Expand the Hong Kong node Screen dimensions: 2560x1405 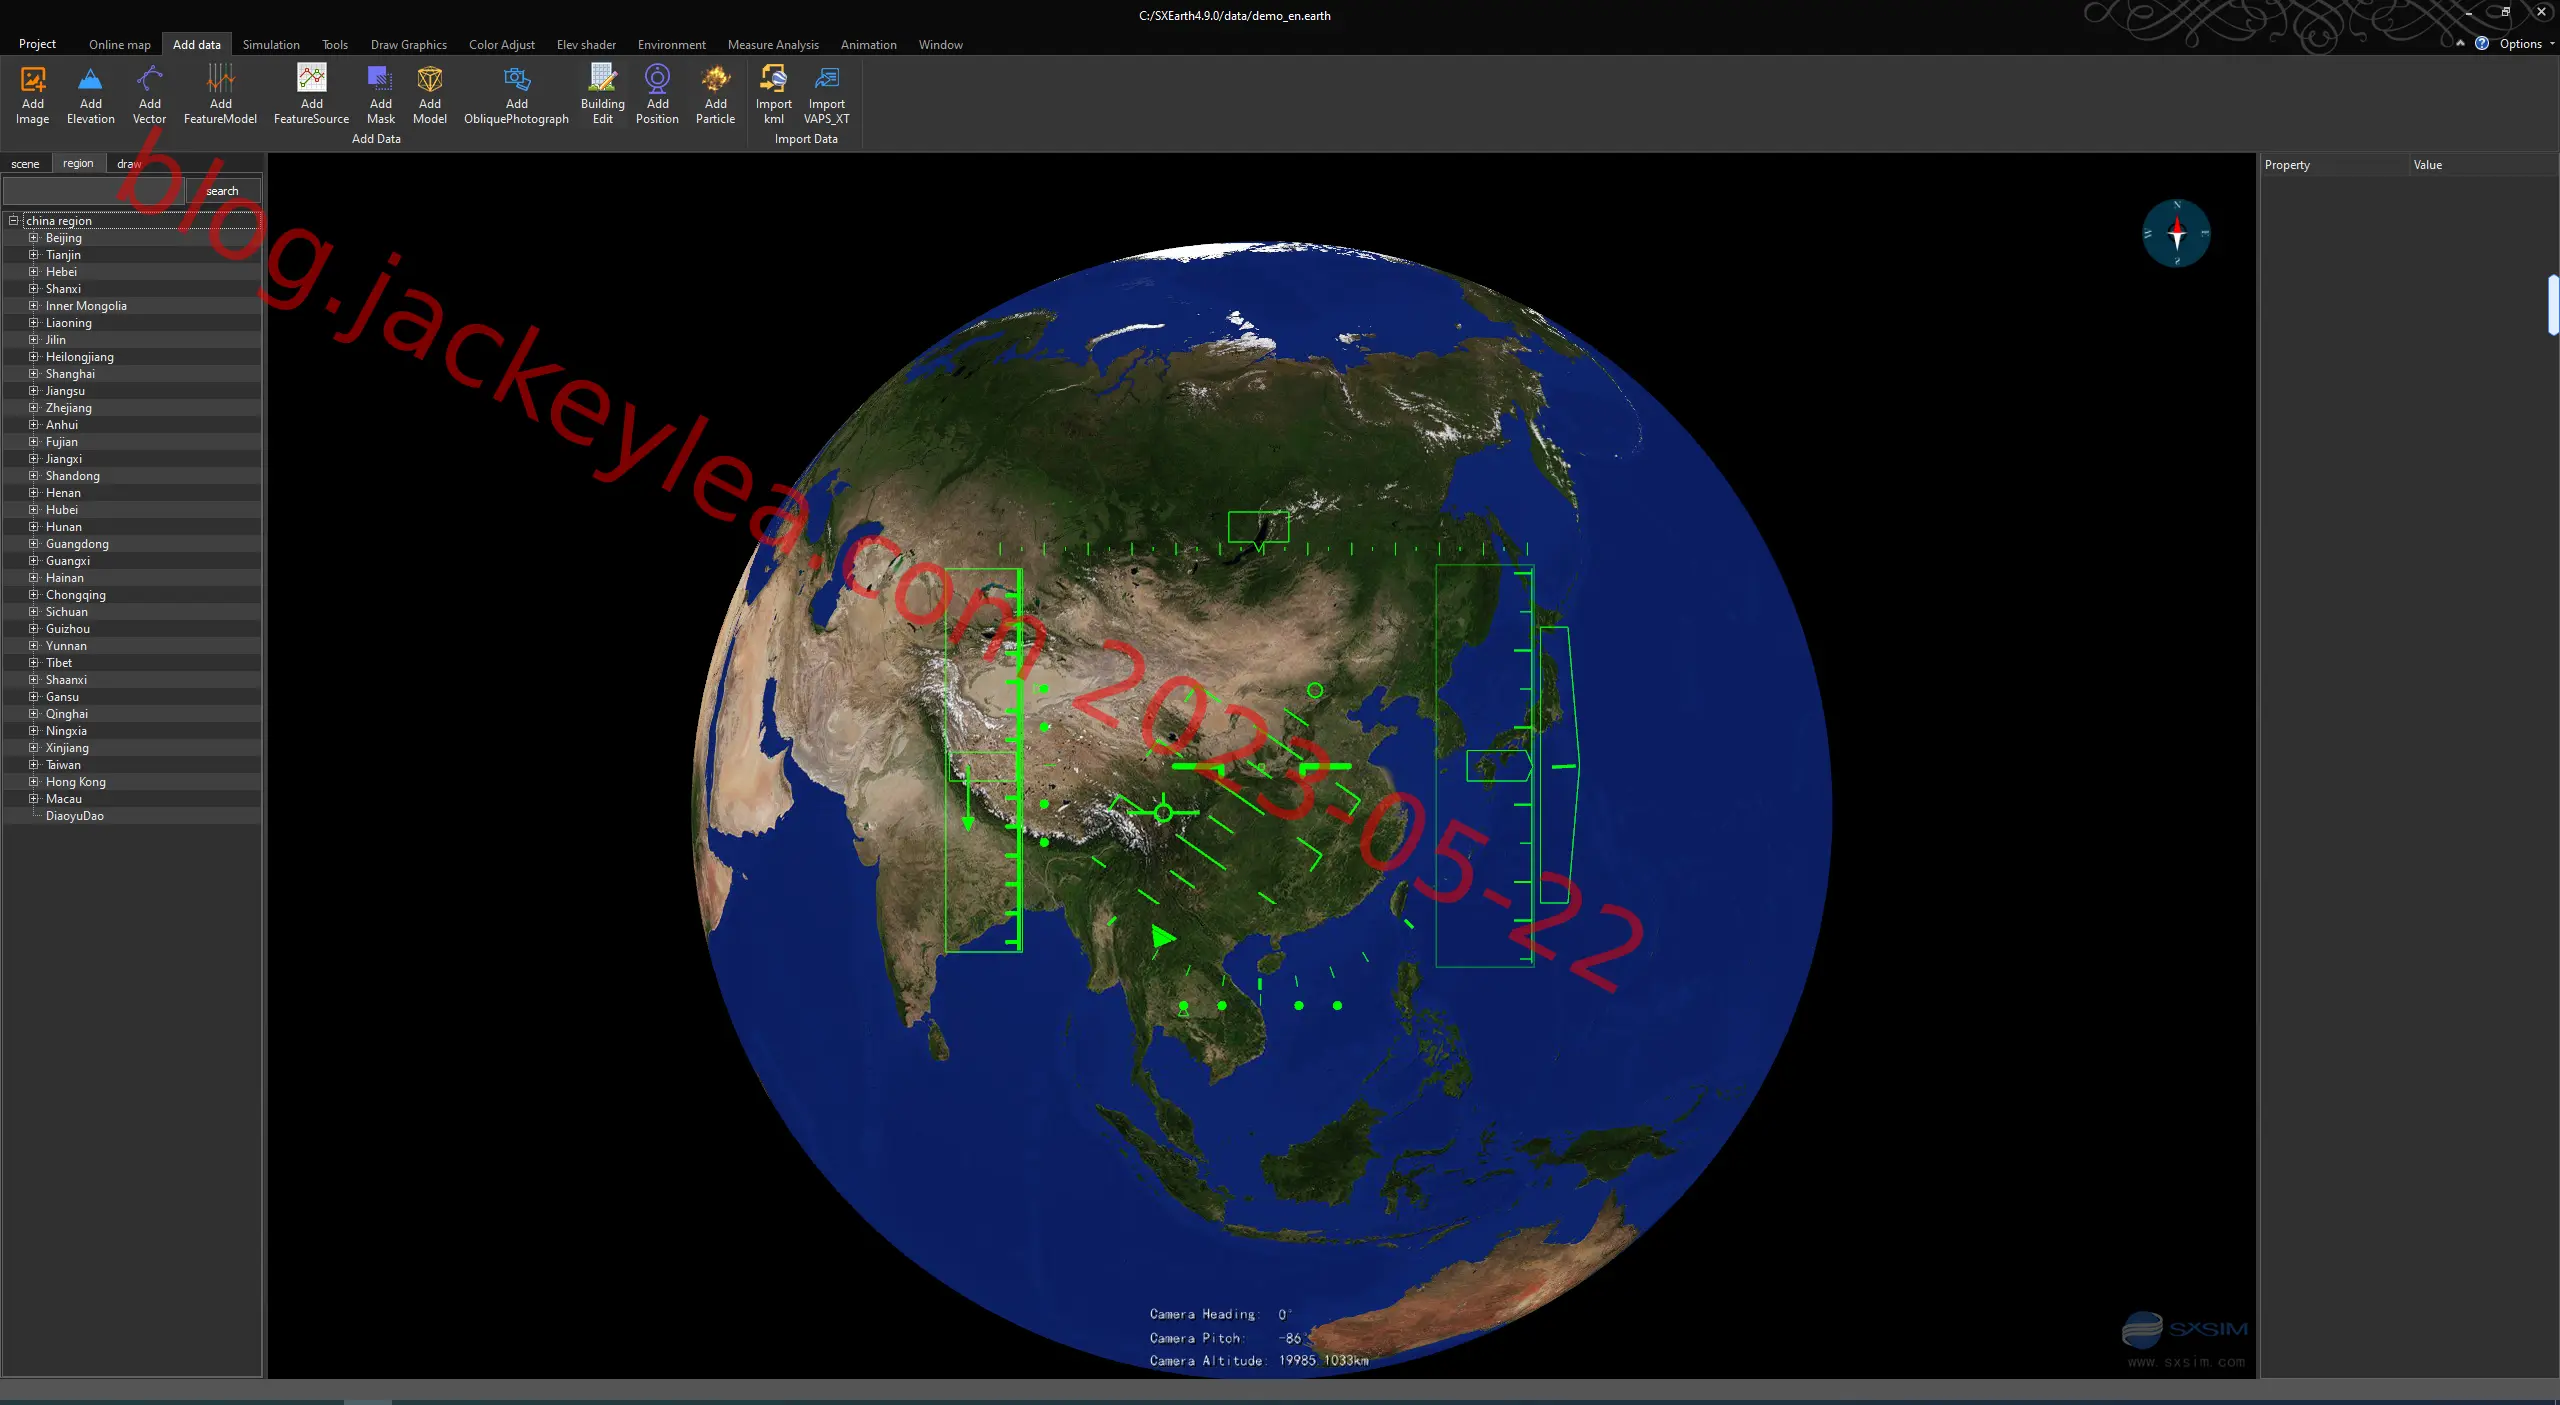point(33,781)
